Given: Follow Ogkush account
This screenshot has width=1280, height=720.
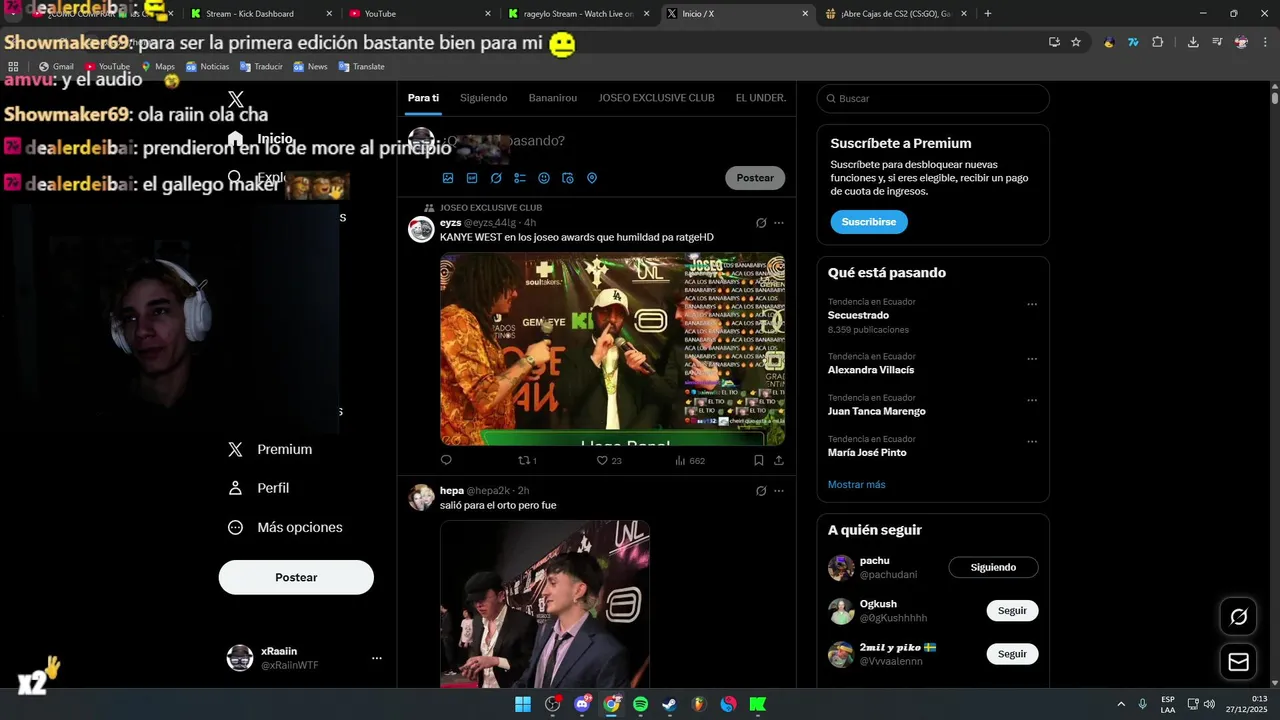Looking at the screenshot, I should [x=1012, y=610].
